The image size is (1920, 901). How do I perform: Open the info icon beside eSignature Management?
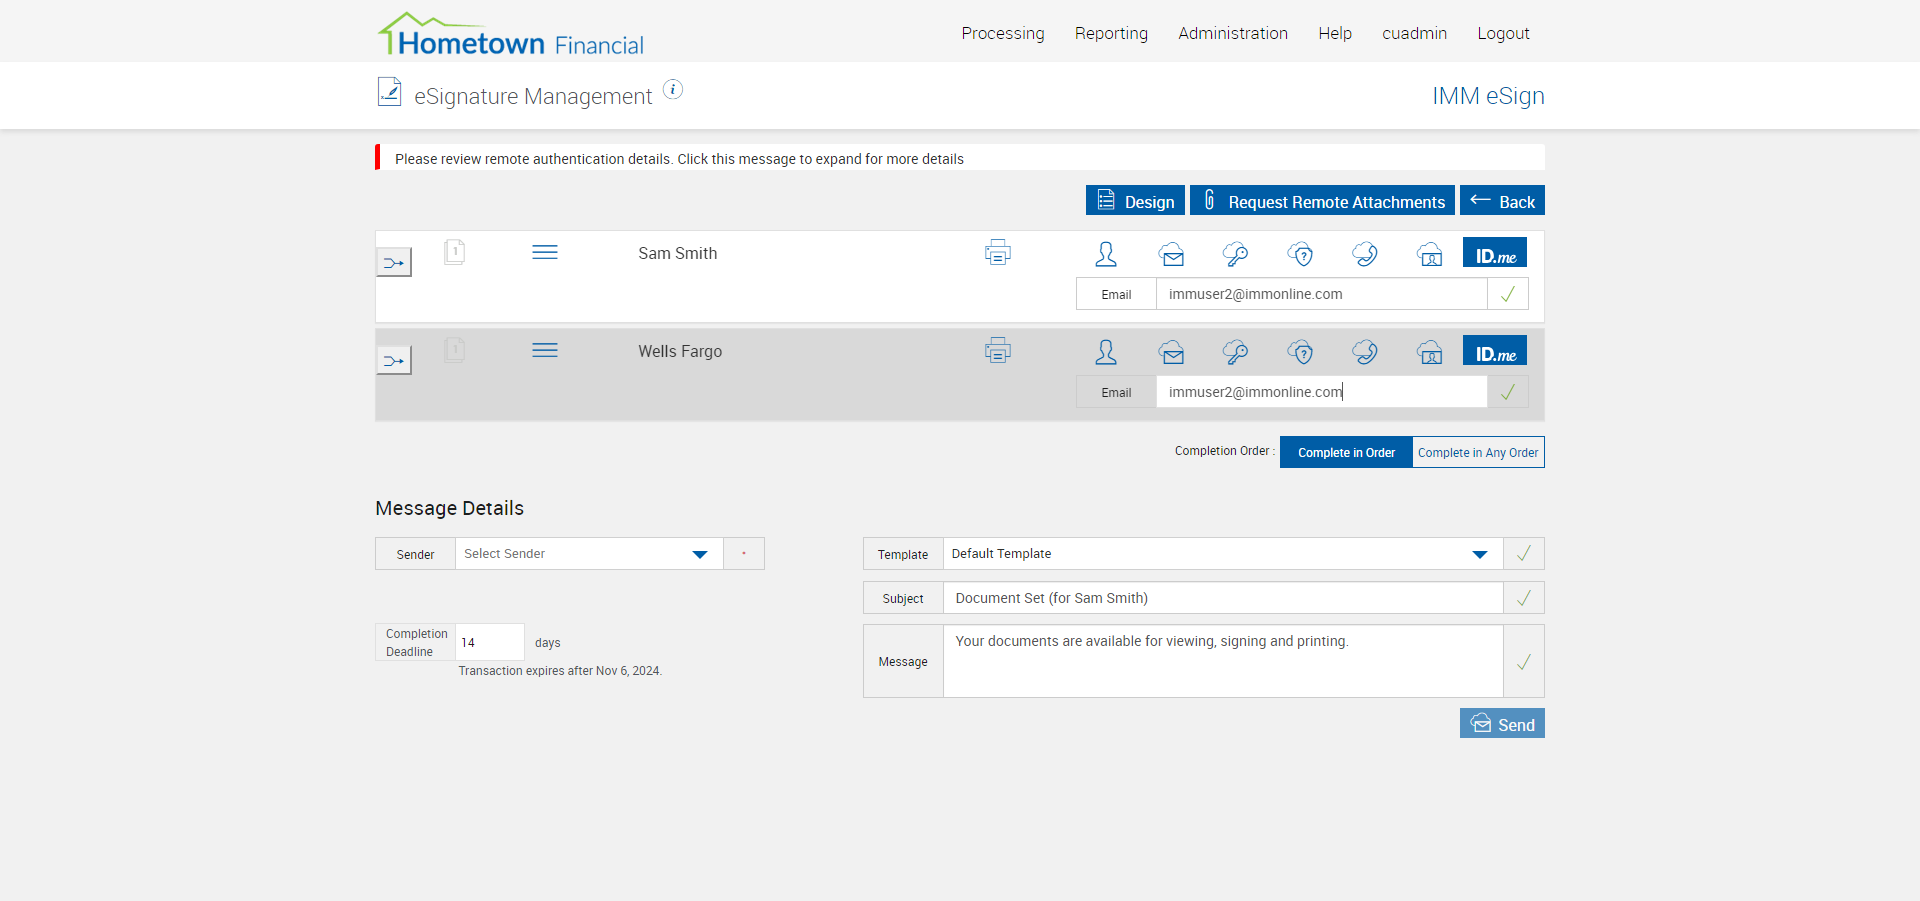click(x=674, y=90)
